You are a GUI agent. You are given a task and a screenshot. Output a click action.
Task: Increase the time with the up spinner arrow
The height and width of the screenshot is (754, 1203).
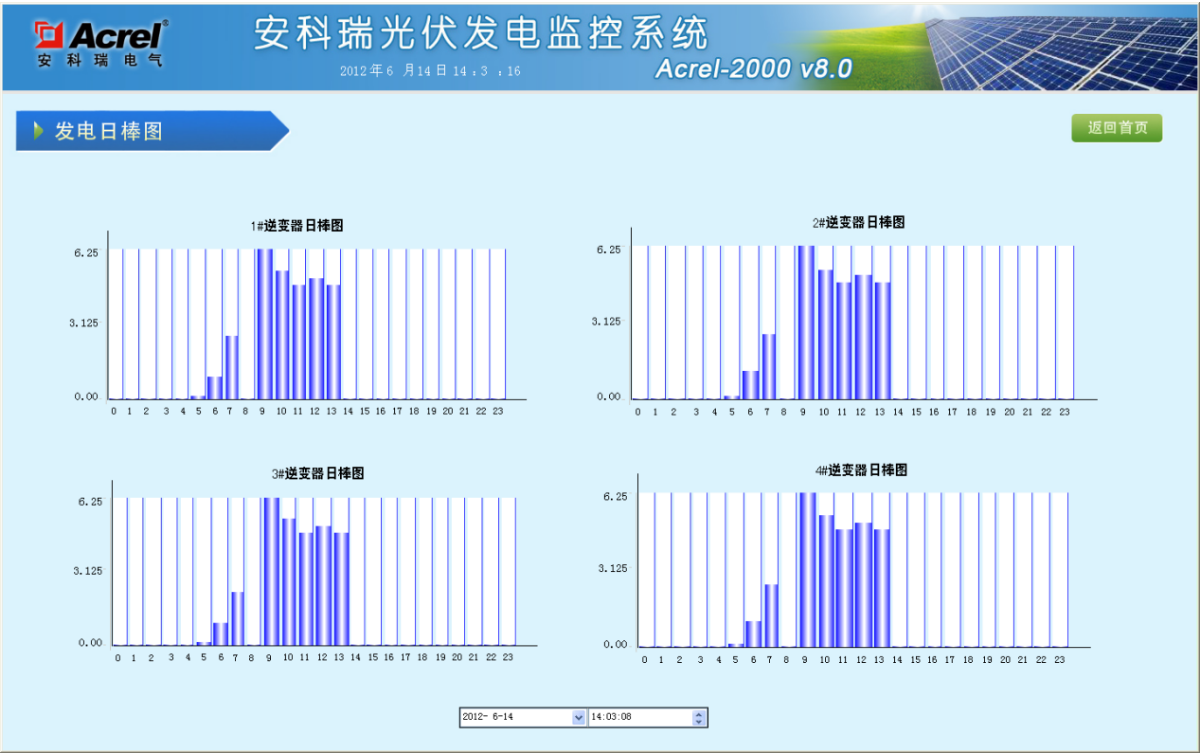699,713
